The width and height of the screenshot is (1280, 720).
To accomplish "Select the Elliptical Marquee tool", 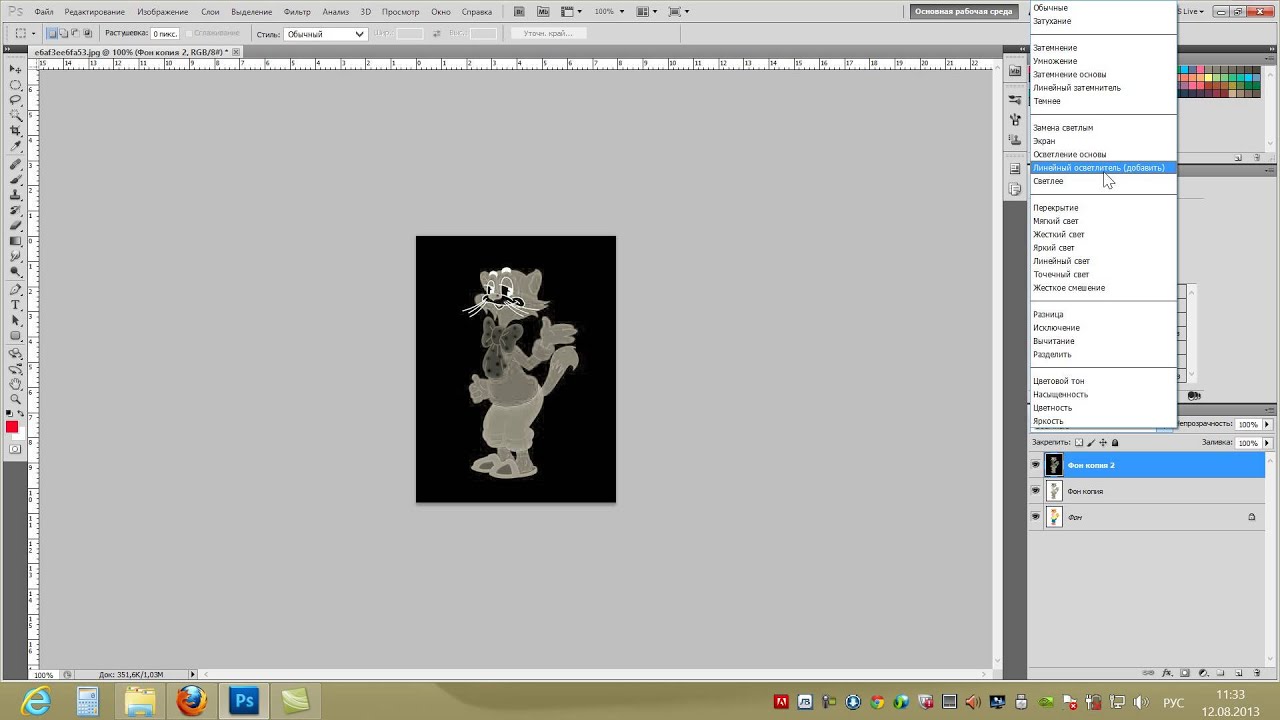I will (16, 85).
